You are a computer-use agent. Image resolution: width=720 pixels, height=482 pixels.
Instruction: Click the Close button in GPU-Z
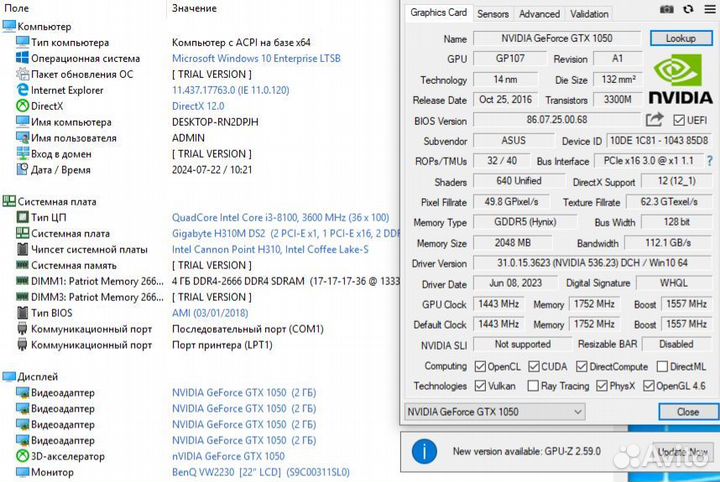coord(688,412)
